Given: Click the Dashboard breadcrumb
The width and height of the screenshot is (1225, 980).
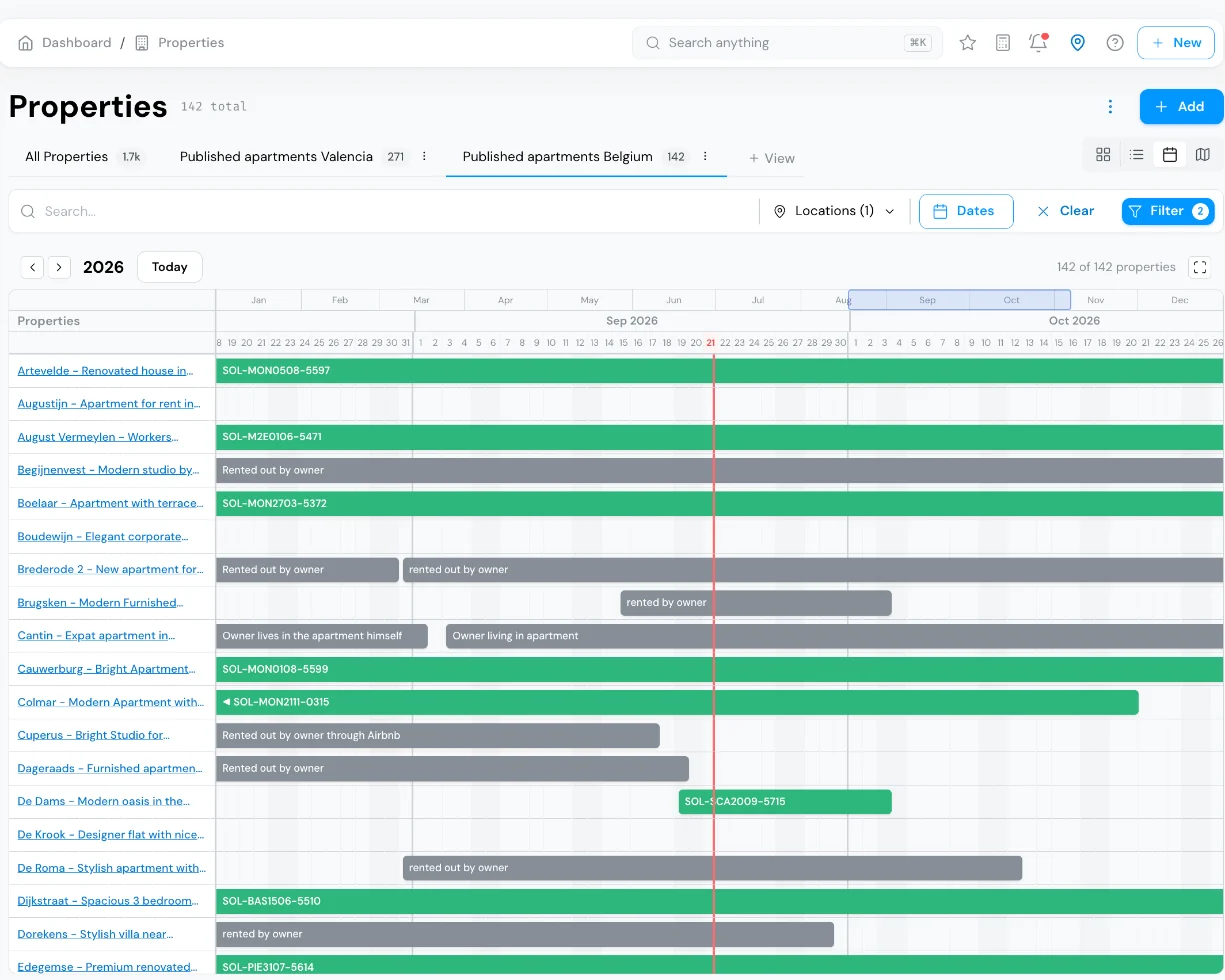Looking at the screenshot, I should pos(76,43).
